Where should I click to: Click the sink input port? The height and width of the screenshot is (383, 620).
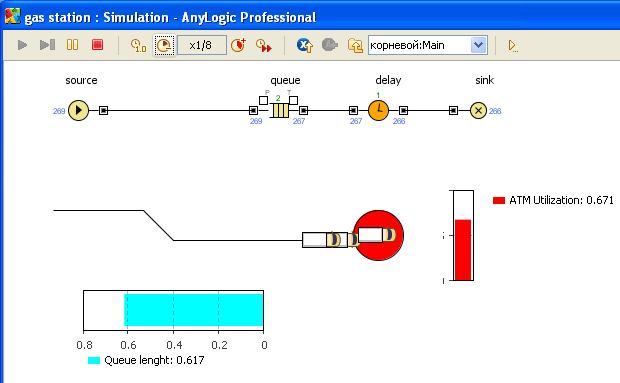[454, 110]
